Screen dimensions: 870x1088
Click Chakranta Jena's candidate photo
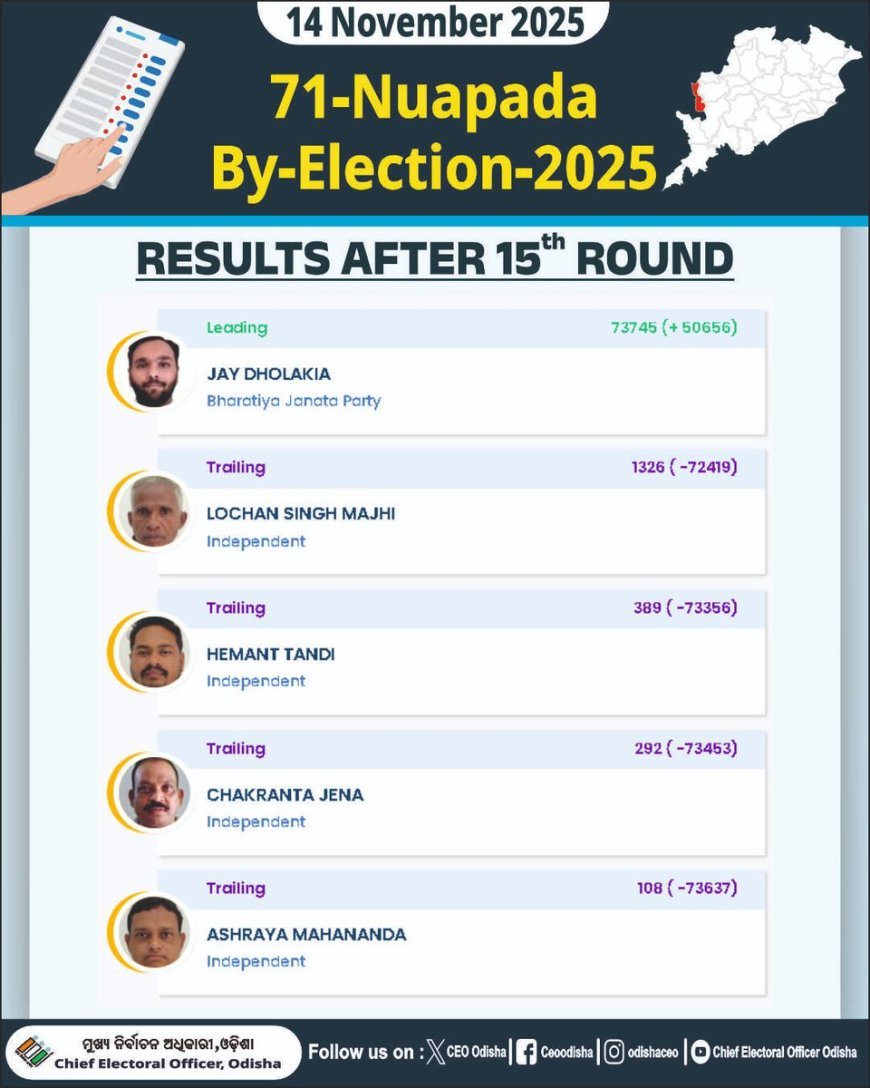(x=153, y=793)
